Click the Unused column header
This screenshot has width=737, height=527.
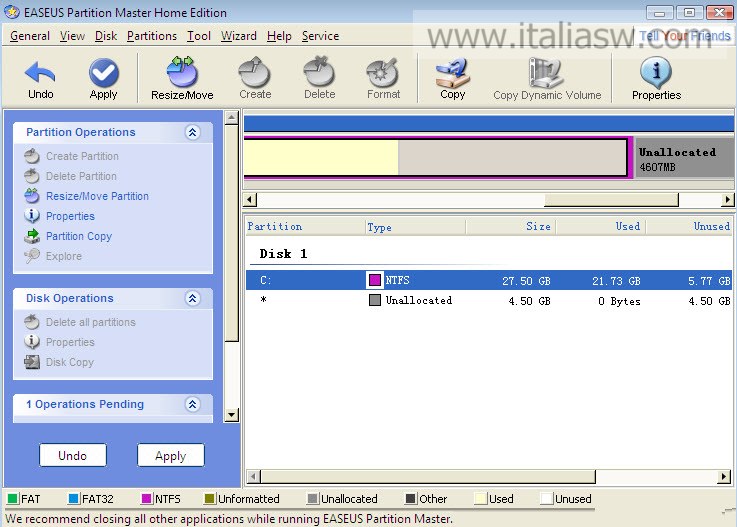tap(689, 227)
